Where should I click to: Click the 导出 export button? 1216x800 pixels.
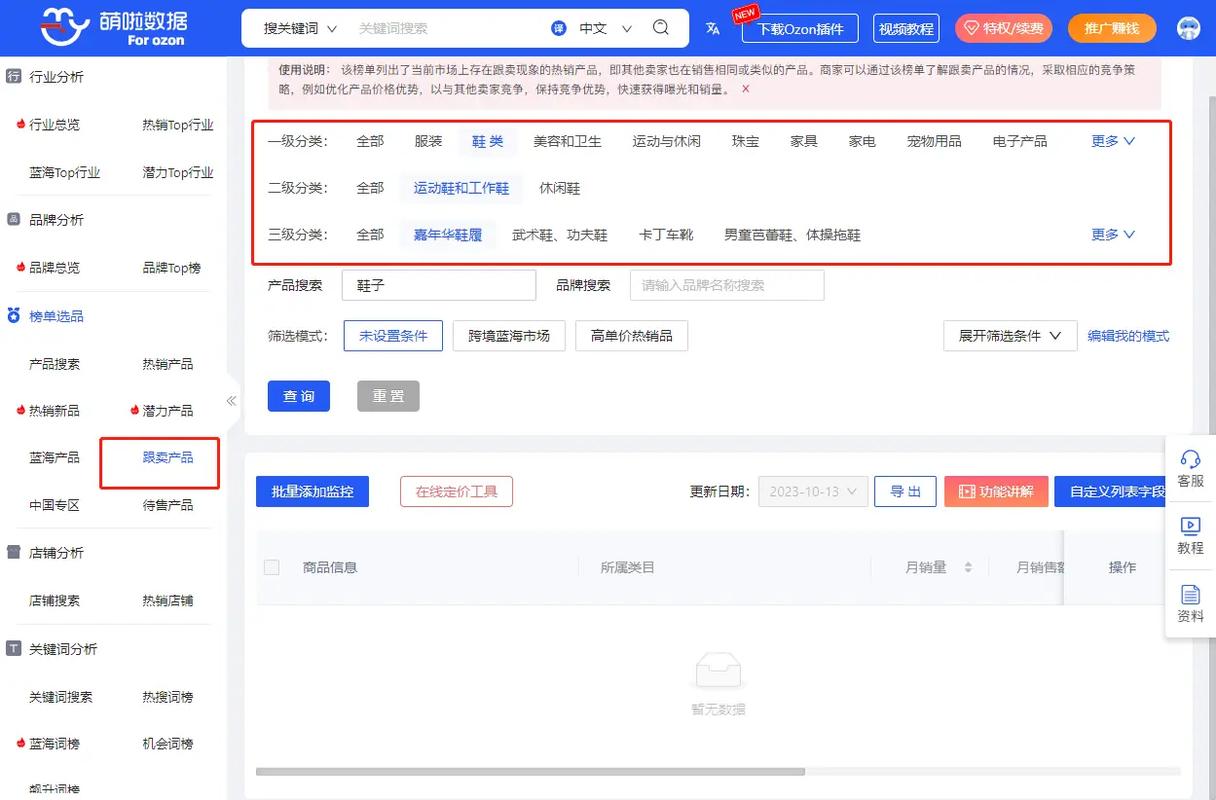905,492
